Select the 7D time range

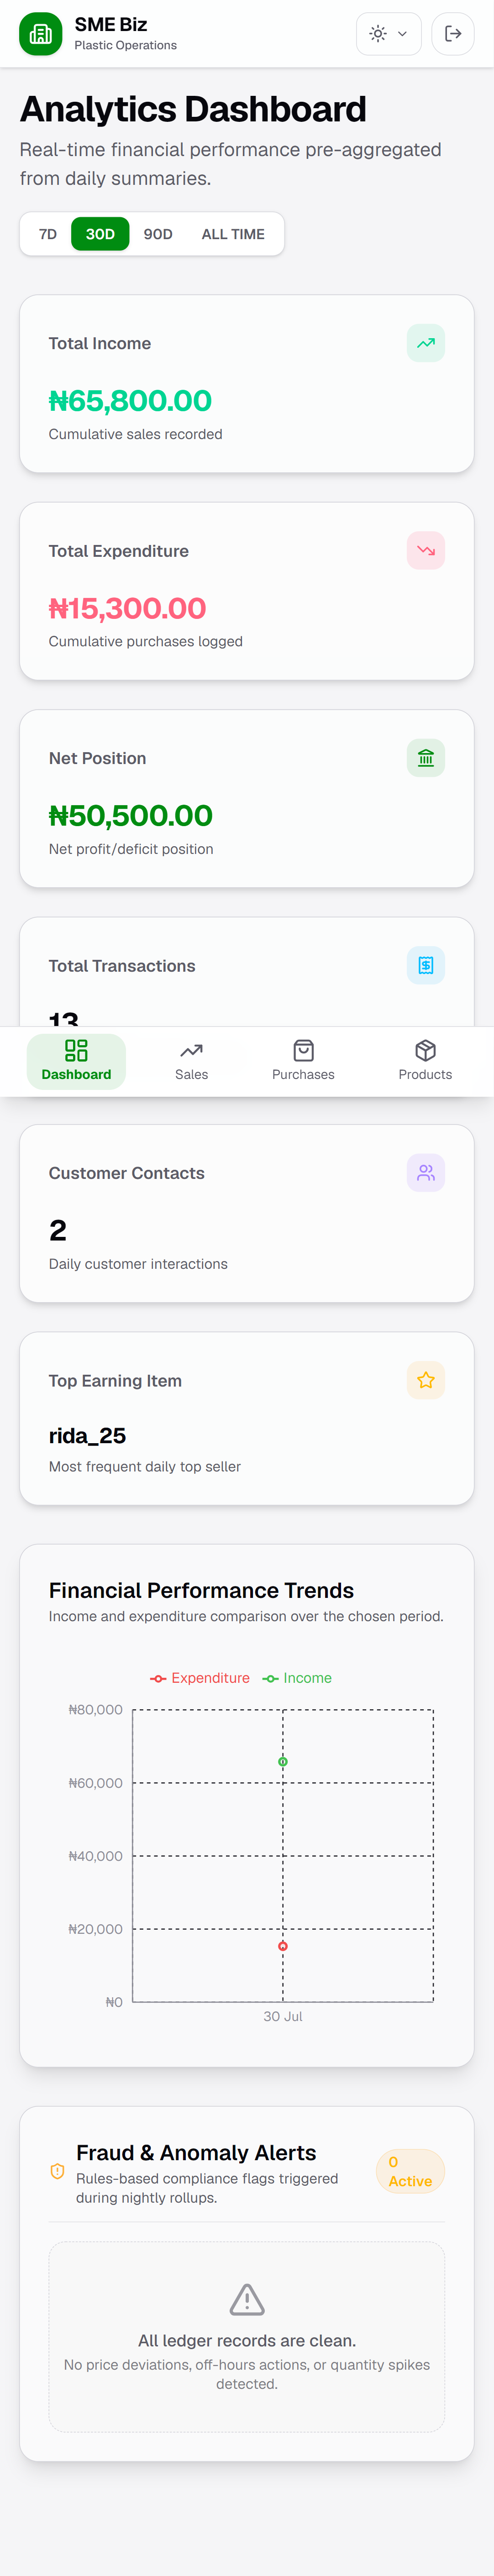(x=48, y=234)
